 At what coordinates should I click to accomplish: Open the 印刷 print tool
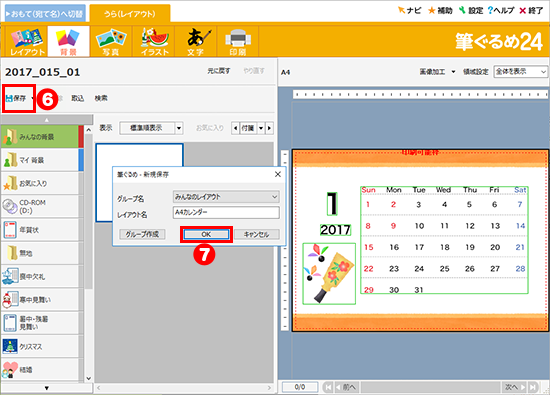(x=238, y=42)
